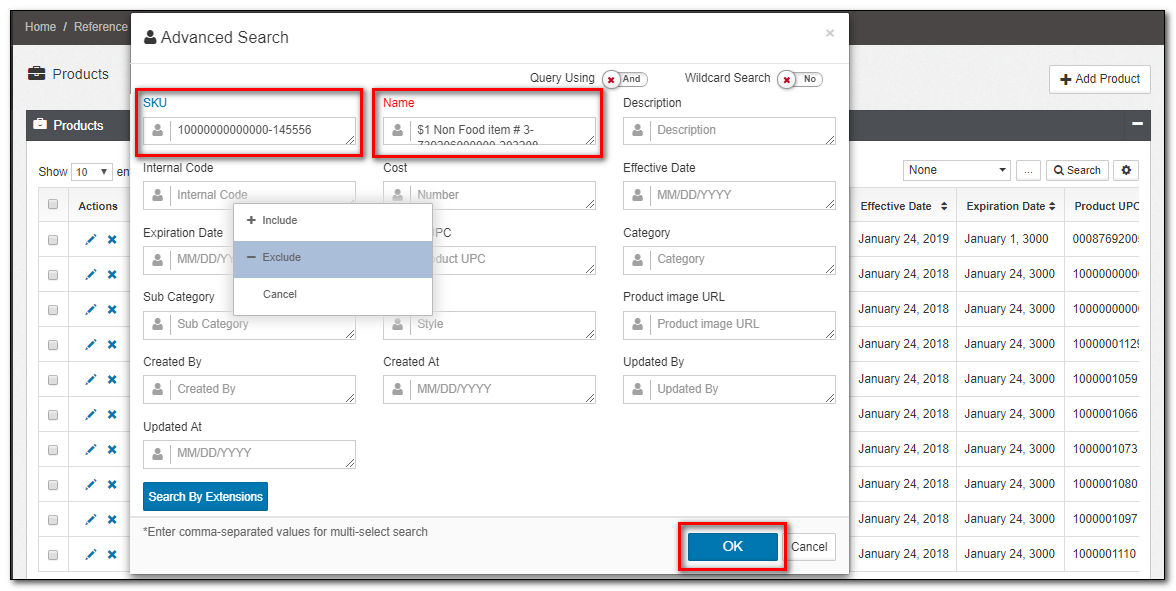1176x591 pixels.
Task: Click the edit pencil icon in the first product row
Action: point(91,239)
